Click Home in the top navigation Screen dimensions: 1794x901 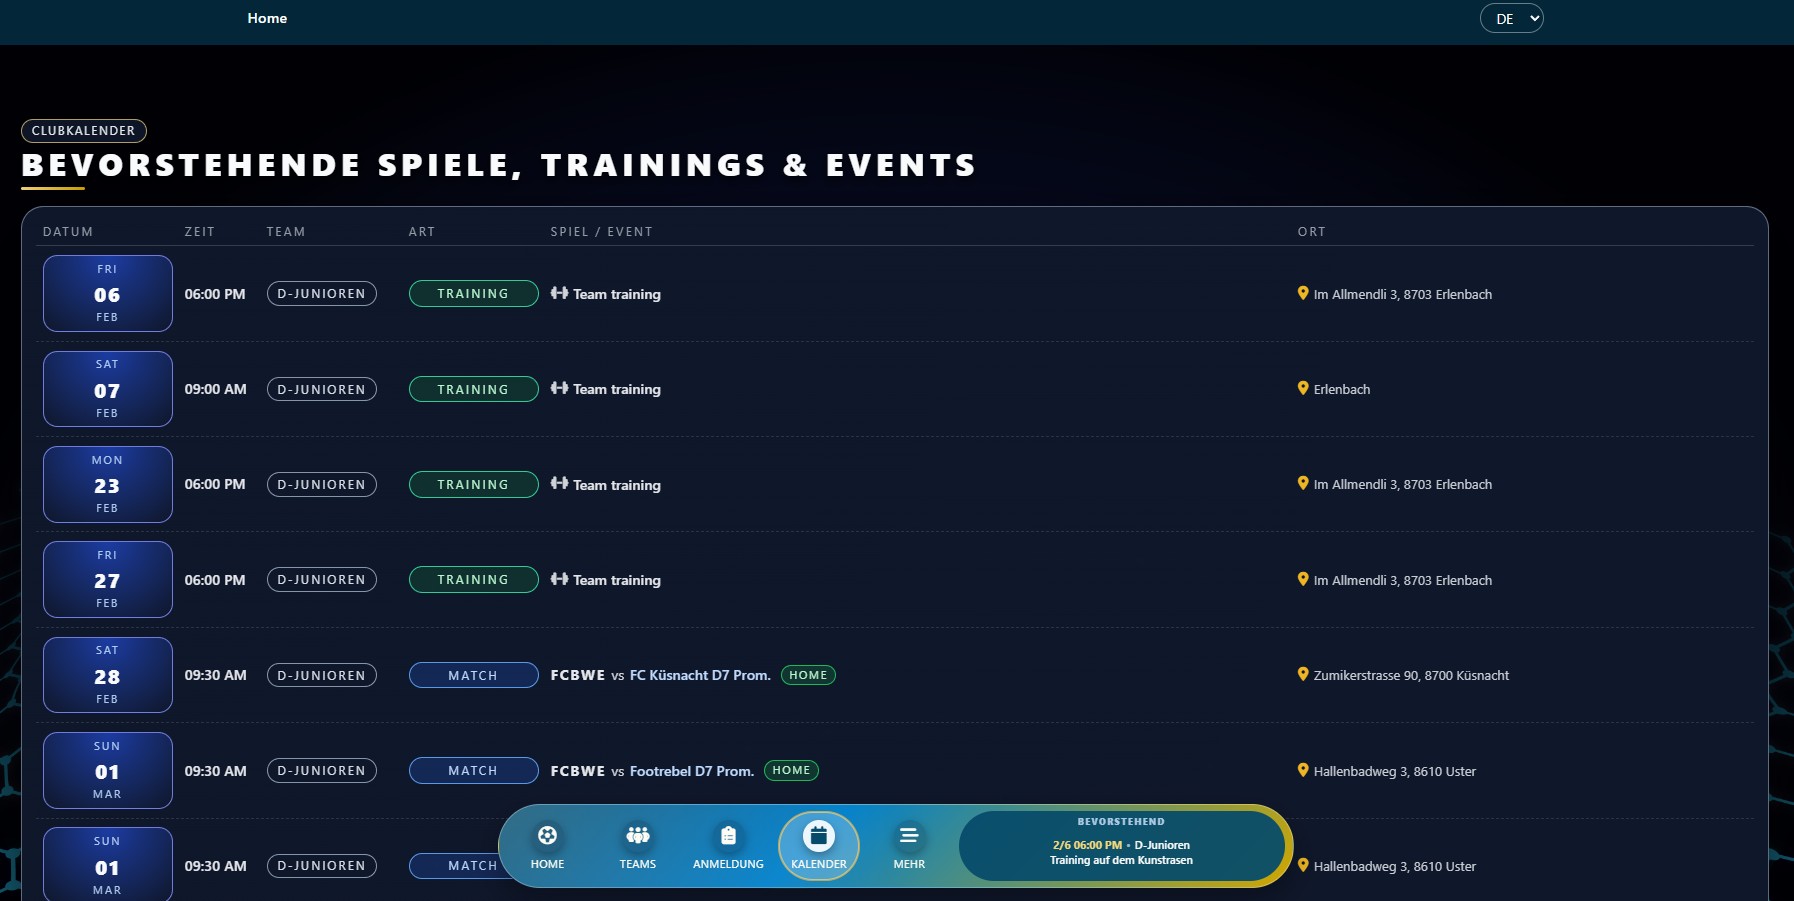(x=266, y=18)
